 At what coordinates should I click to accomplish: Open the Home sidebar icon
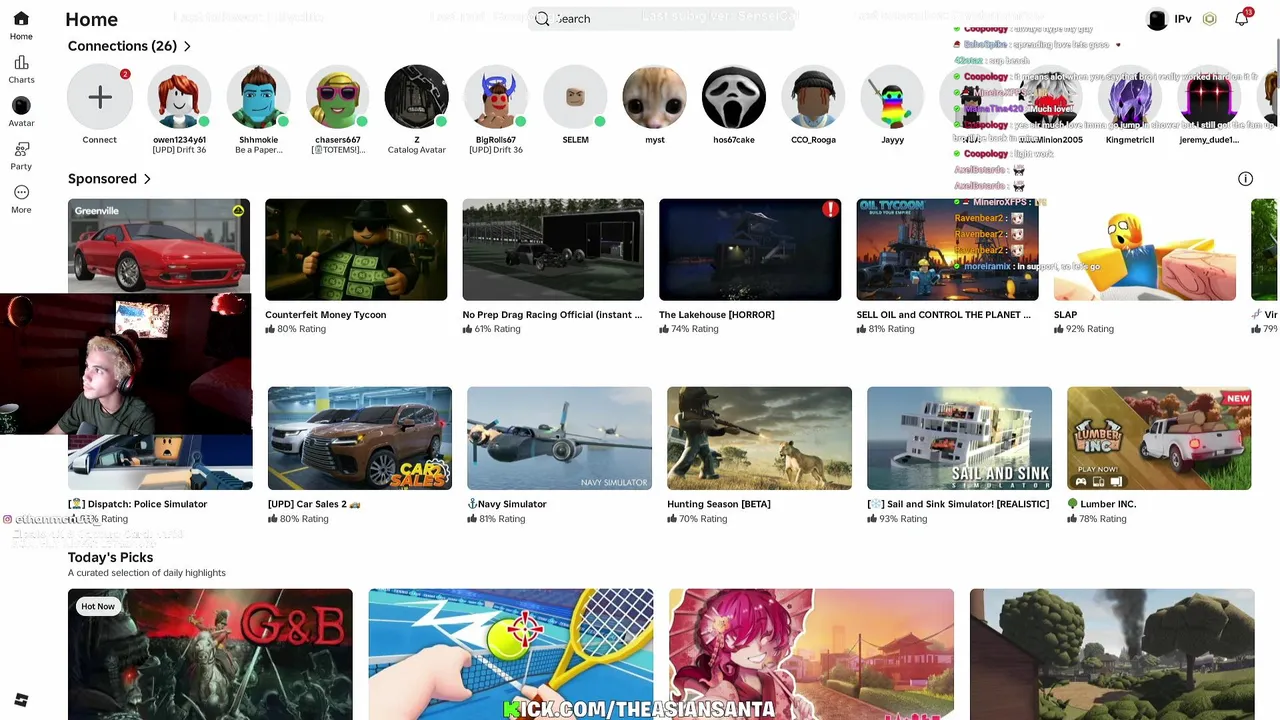[21, 19]
